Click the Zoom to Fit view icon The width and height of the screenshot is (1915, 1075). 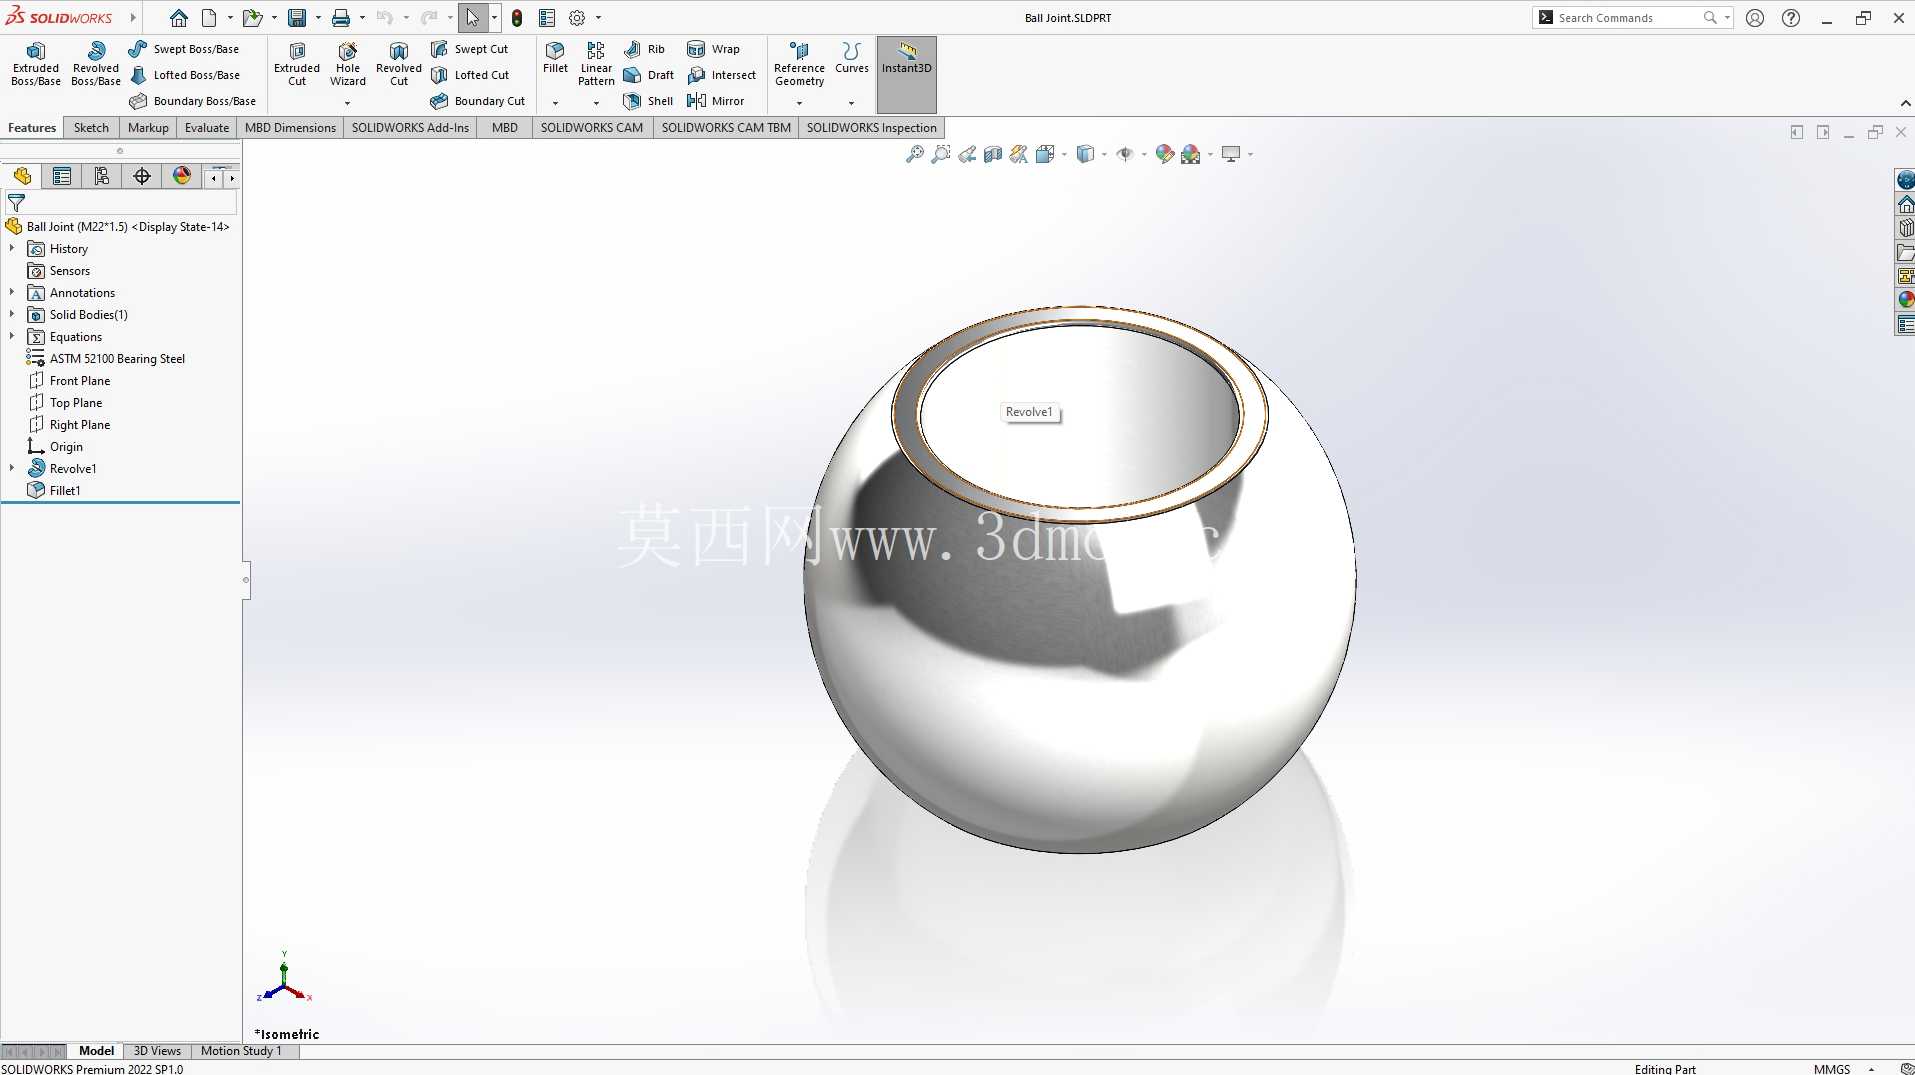pyautogui.click(x=914, y=154)
